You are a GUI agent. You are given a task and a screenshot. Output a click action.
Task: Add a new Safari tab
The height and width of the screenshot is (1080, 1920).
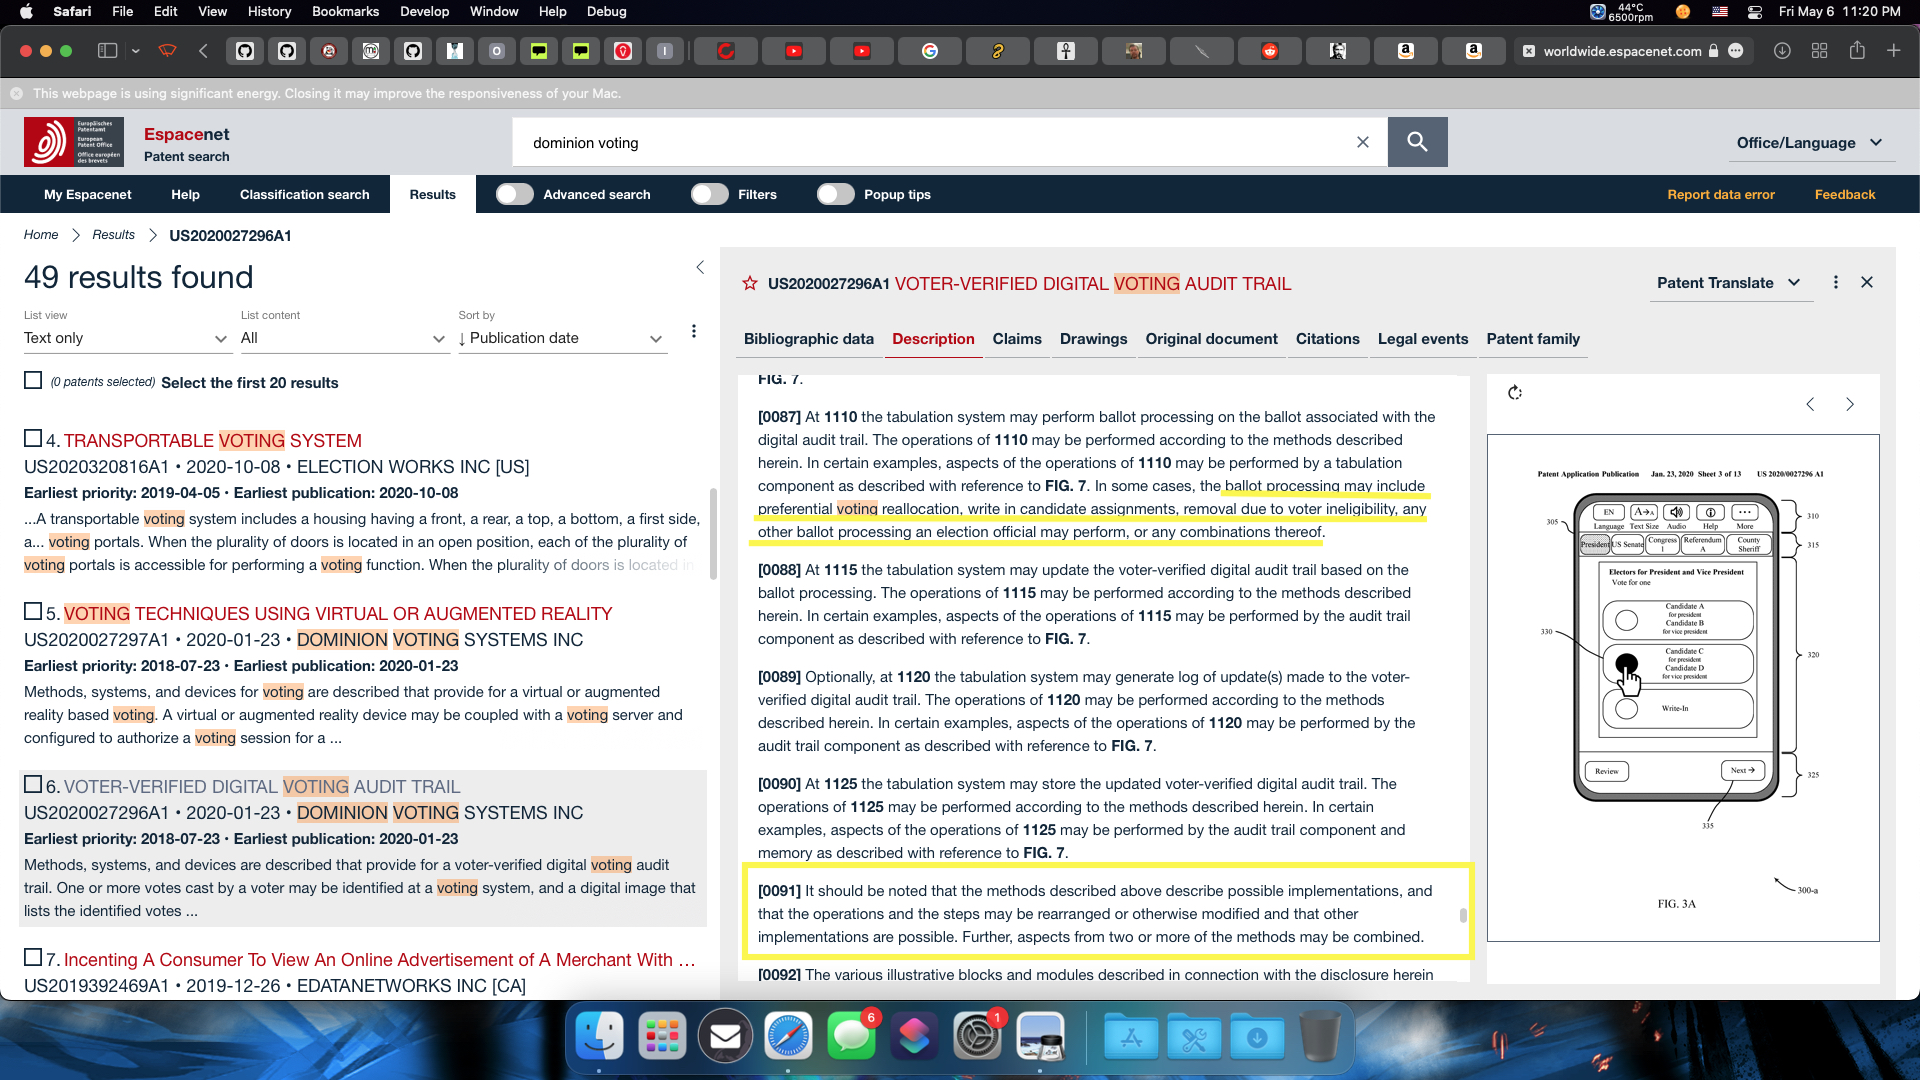click(x=1894, y=51)
